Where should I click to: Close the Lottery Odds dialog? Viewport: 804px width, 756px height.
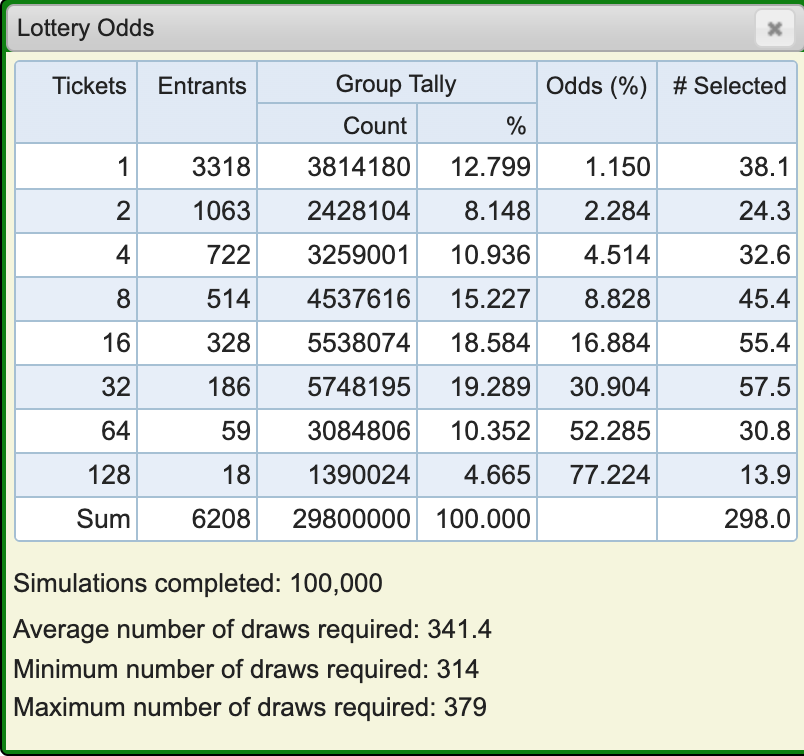pyautogui.click(x=774, y=29)
